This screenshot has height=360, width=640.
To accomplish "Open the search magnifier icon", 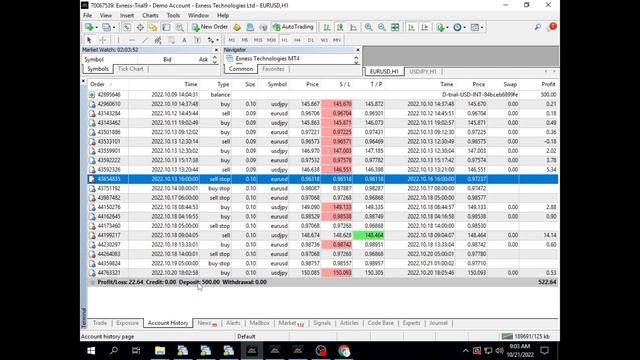I will [538, 27].
